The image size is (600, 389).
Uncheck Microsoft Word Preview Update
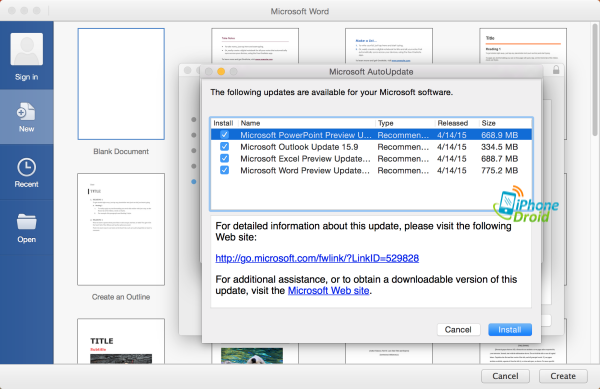tap(225, 170)
